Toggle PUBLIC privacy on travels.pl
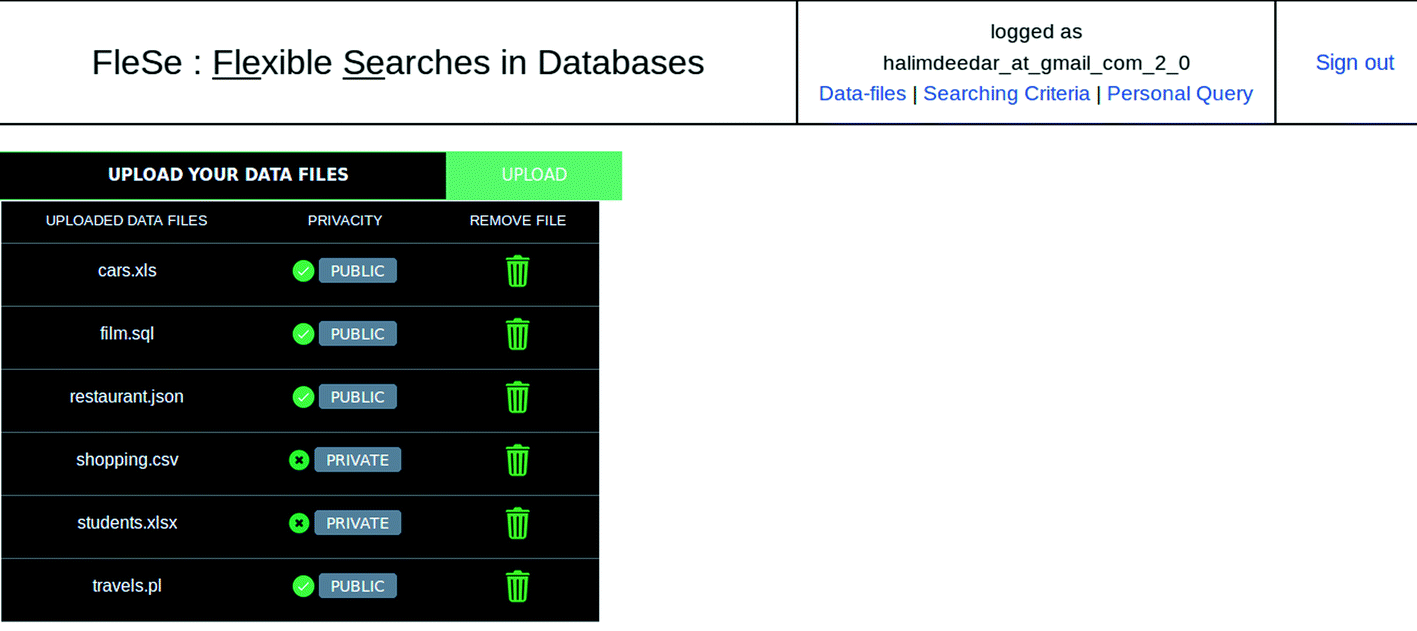 357,586
